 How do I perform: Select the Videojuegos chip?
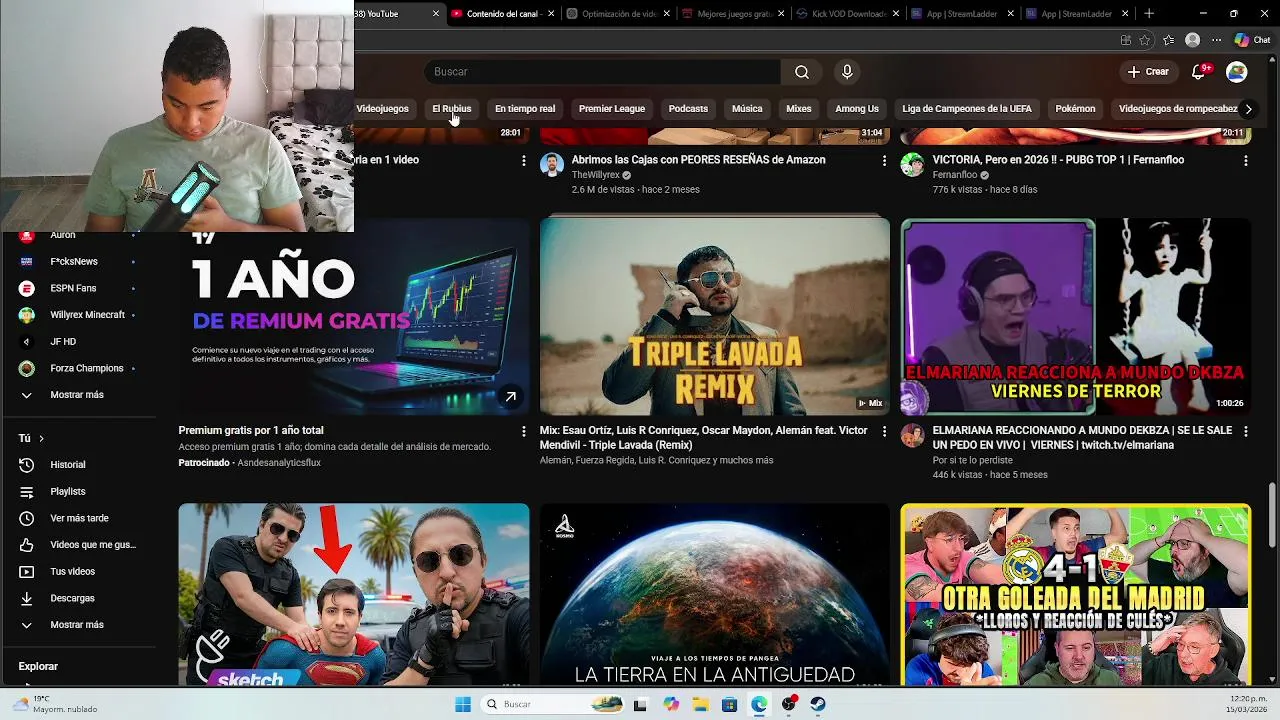pos(382,109)
